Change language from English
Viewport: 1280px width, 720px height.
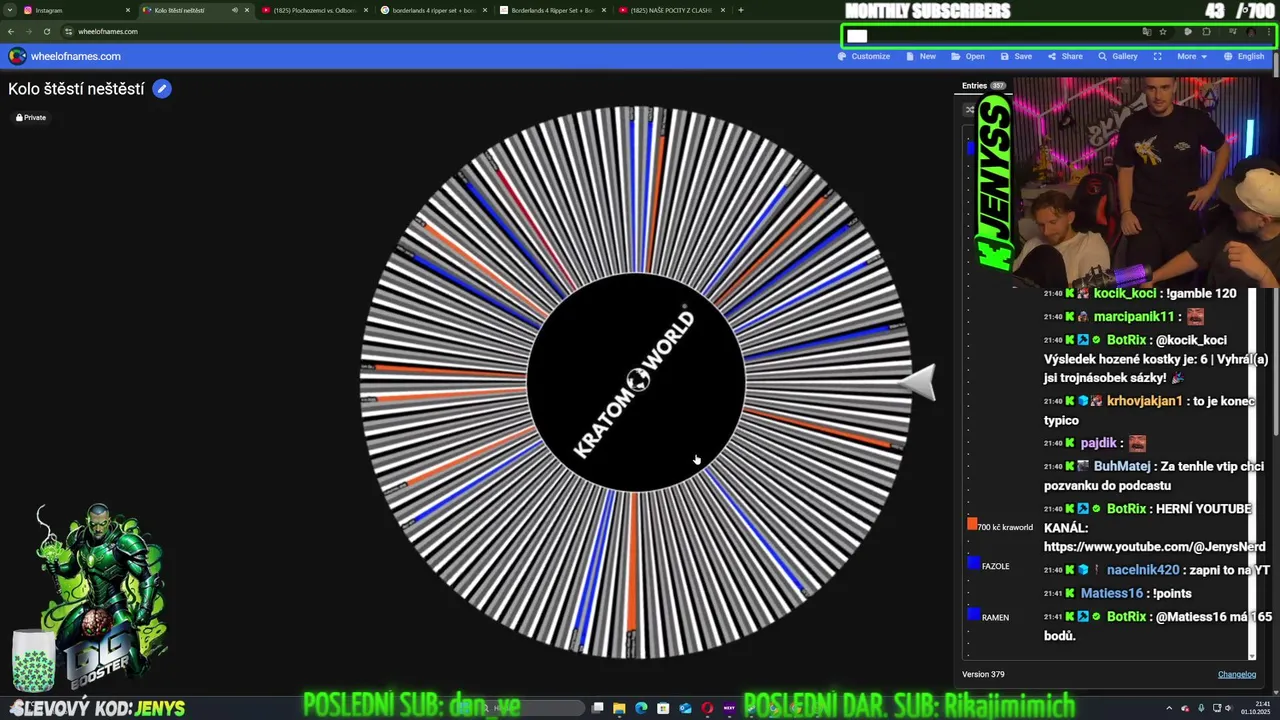click(1244, 56)
